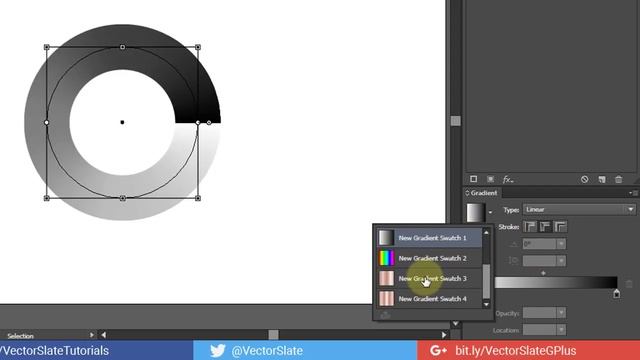
Task: Click the Appearance panel trash icon
Action: (x=619, y=179)
